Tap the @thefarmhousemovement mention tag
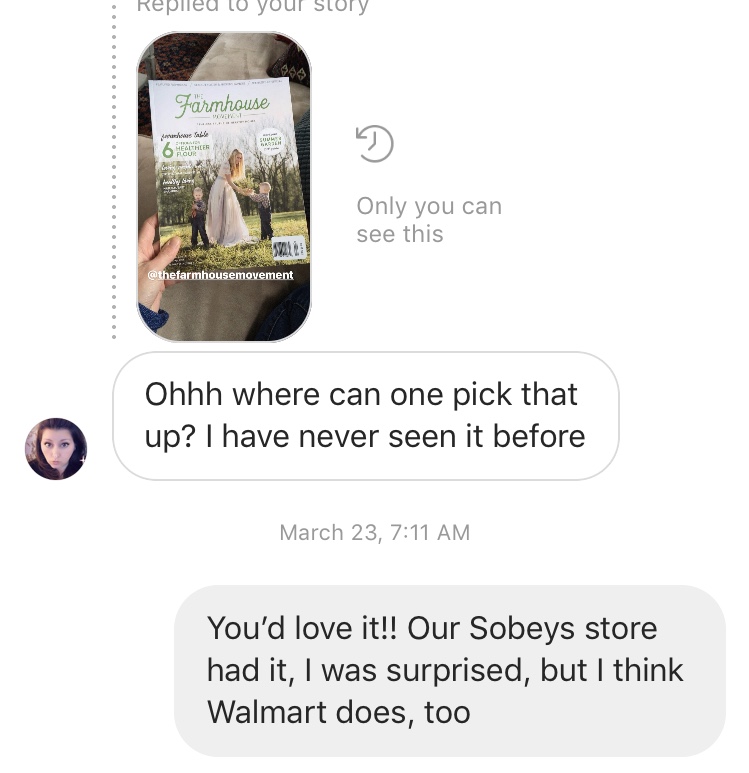 220,275
